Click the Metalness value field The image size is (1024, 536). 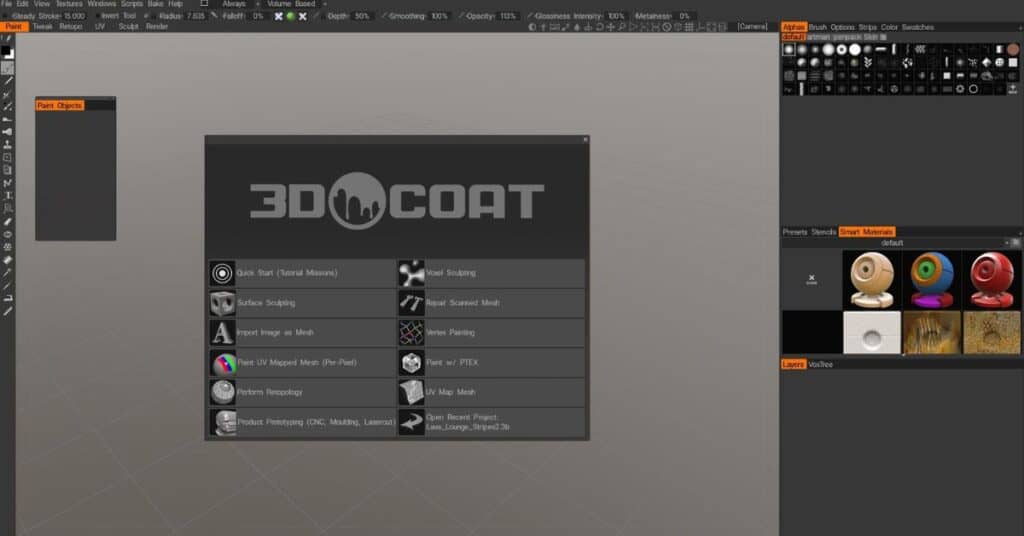(684, 16)
